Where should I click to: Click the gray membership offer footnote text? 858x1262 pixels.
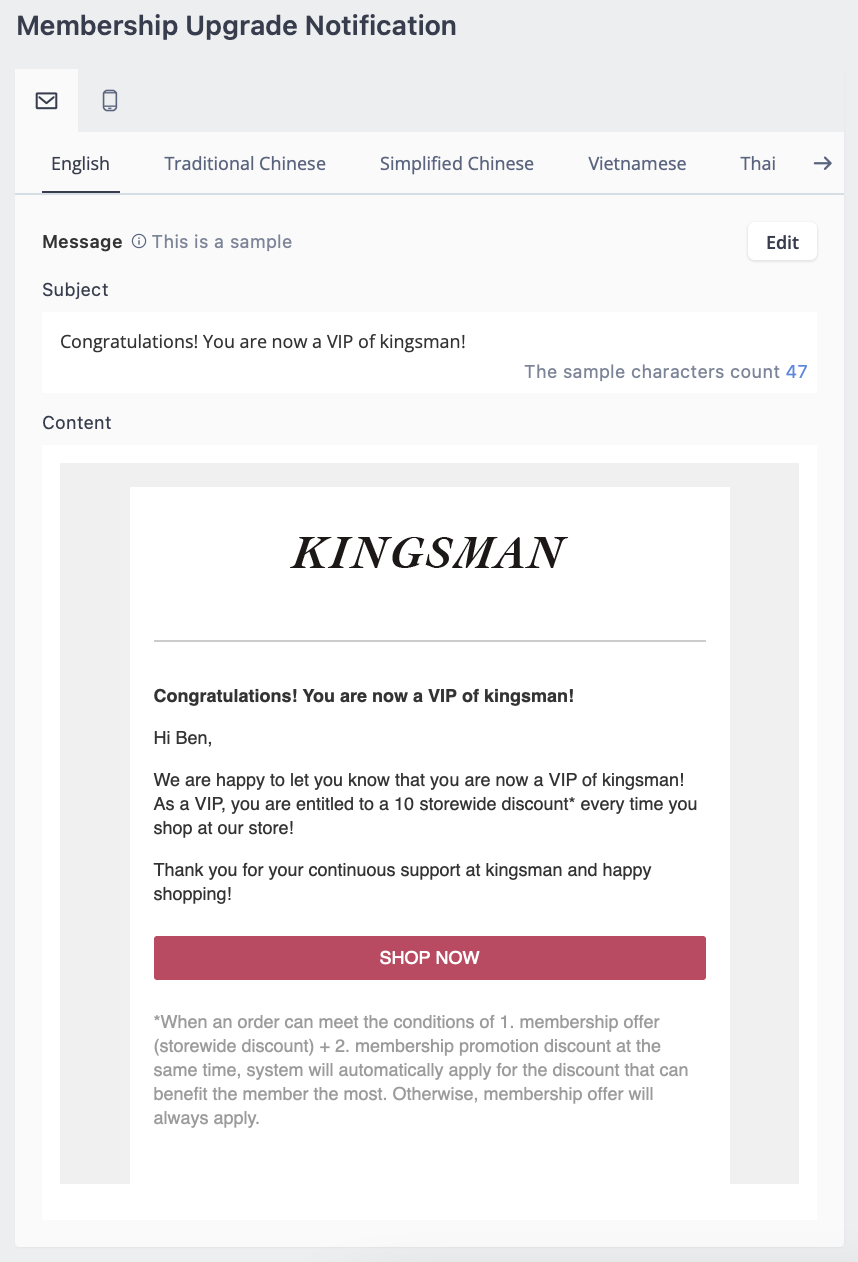[421, 1070]
